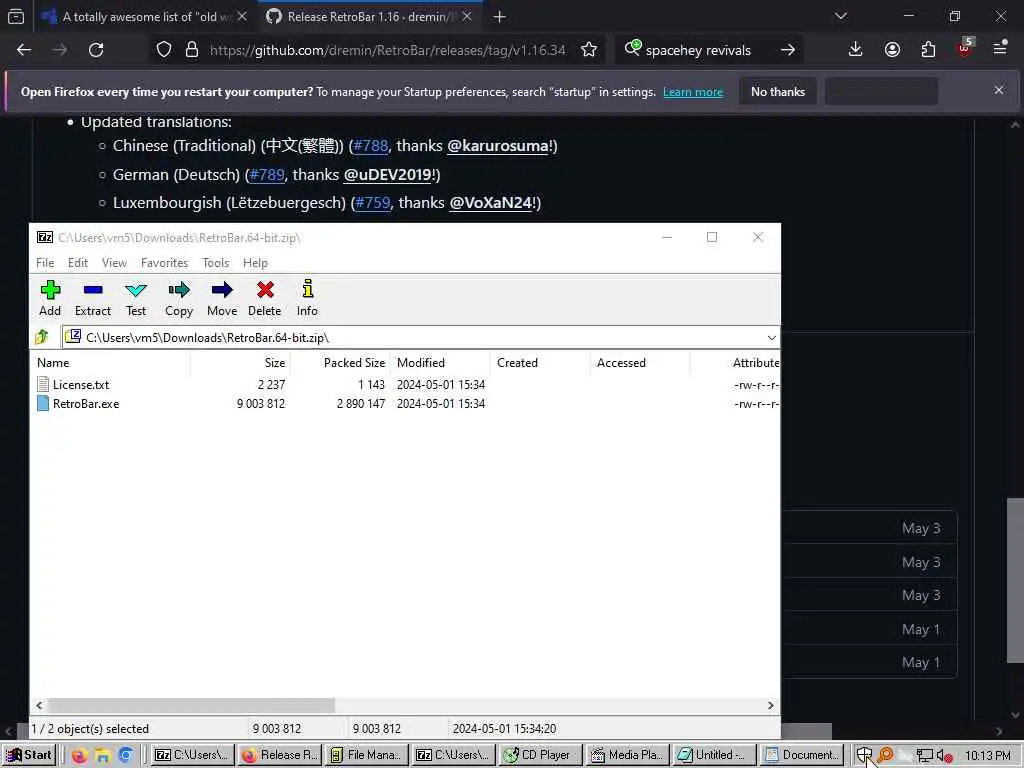Click the search box showing spacehey revivals

pos(698,50)
